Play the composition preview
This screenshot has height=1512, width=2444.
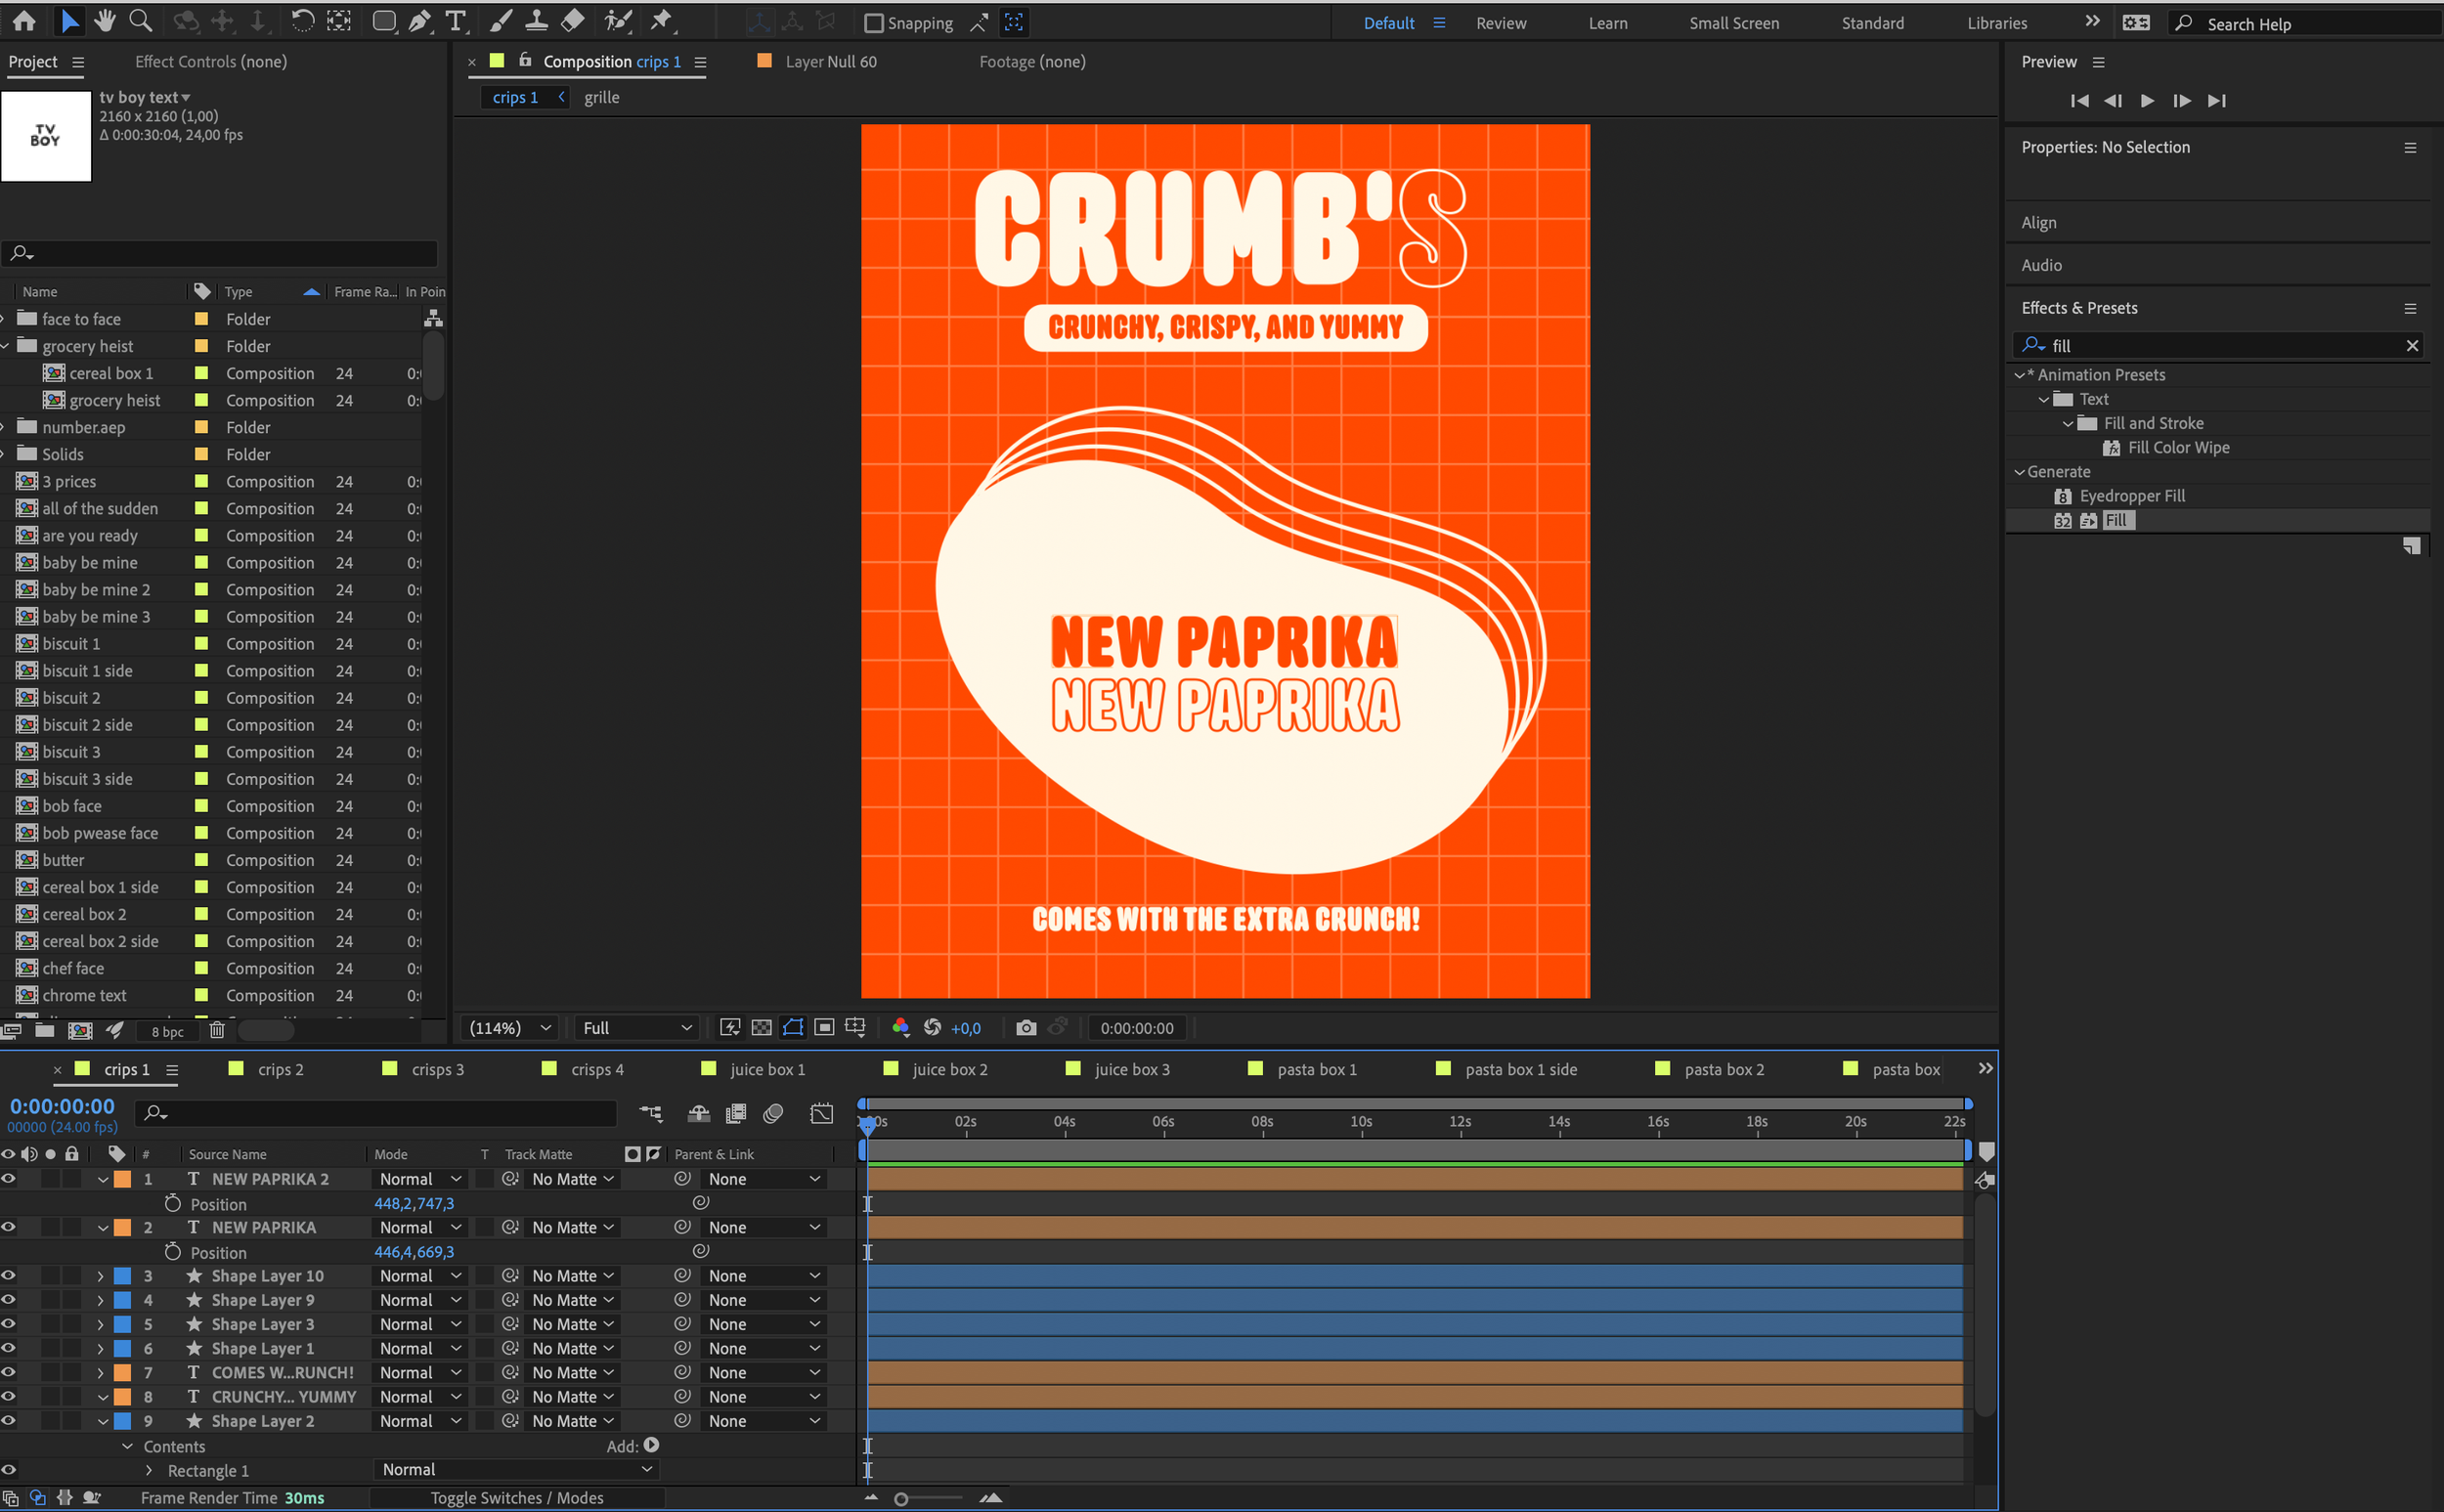(2147, 101)
